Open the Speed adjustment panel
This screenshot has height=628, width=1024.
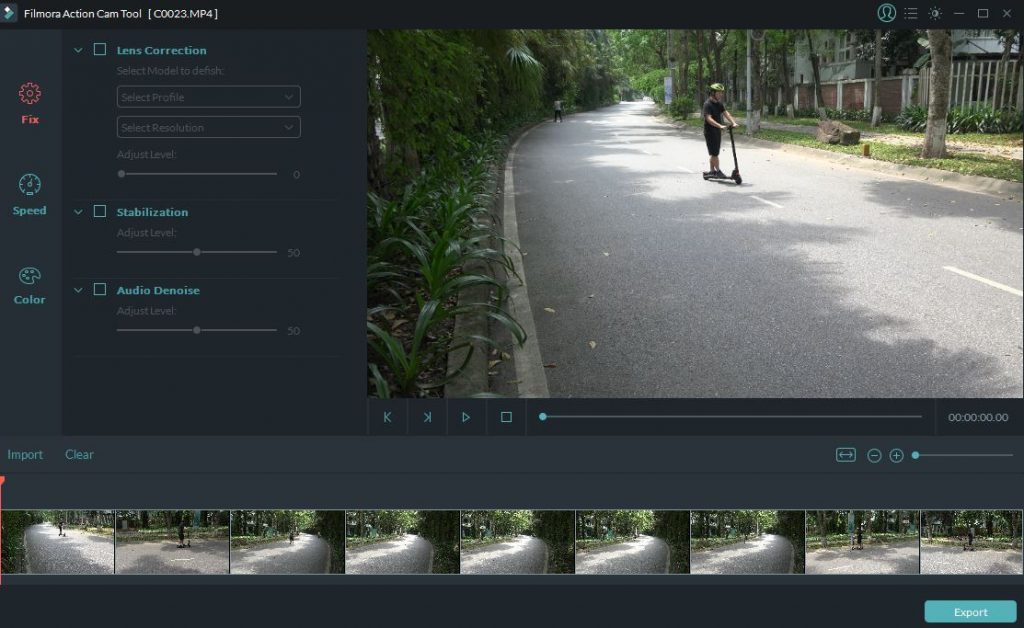tap(28, 197)
